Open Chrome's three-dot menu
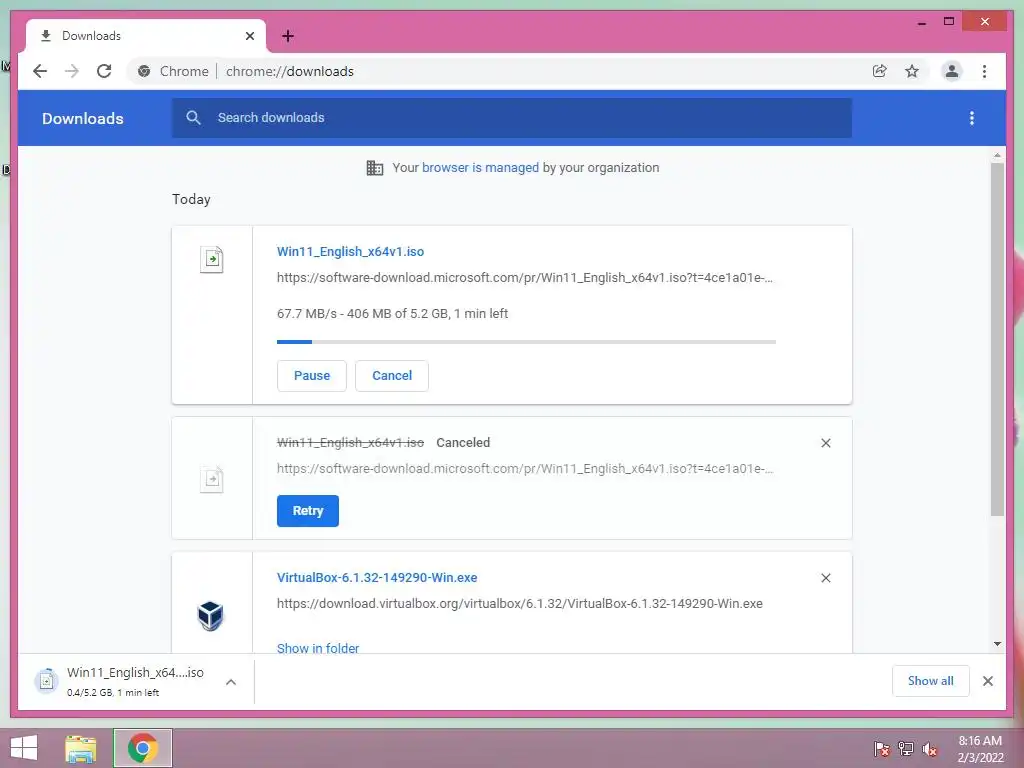Image resolution: width=1024 pixels, height=768 pixels. (x=984, y=71)
